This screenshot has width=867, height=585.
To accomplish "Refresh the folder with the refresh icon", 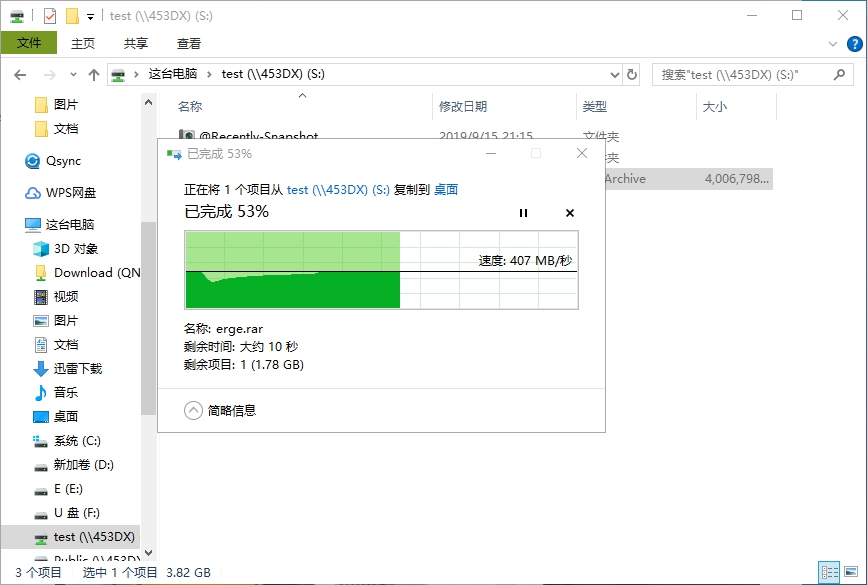I will click(x=631, y=73).
